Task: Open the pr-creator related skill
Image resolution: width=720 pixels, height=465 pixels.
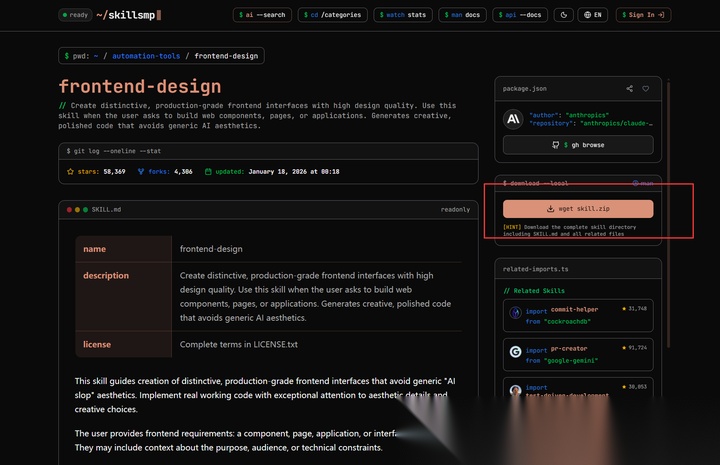Action: tap(578, 354)
